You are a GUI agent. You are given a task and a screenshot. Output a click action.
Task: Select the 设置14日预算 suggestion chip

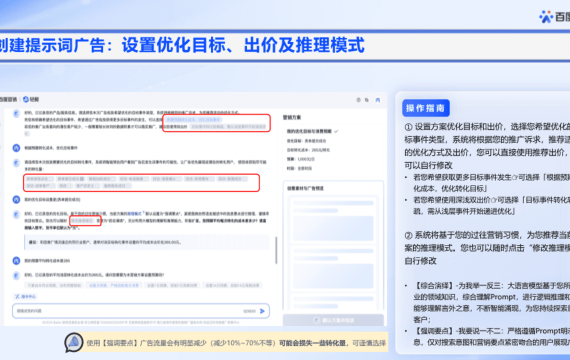[233, 285]
